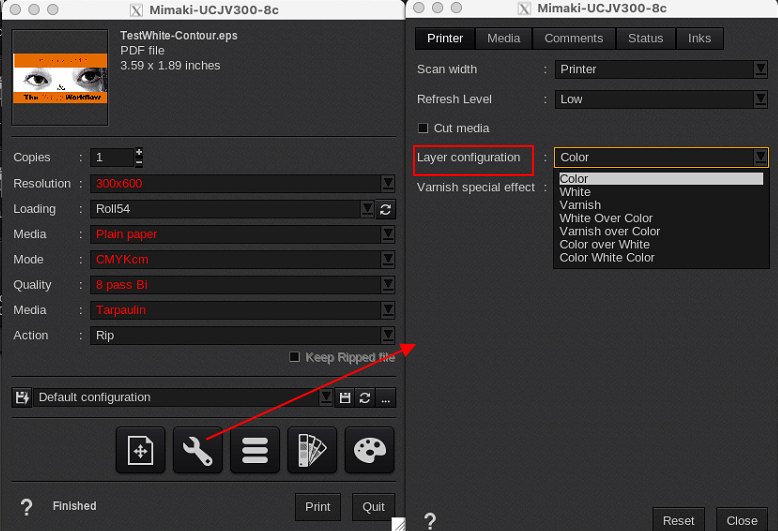This screenshot has width=778, height=531.
Task: Decrease copies with the minus stepper
Action: 139,162
